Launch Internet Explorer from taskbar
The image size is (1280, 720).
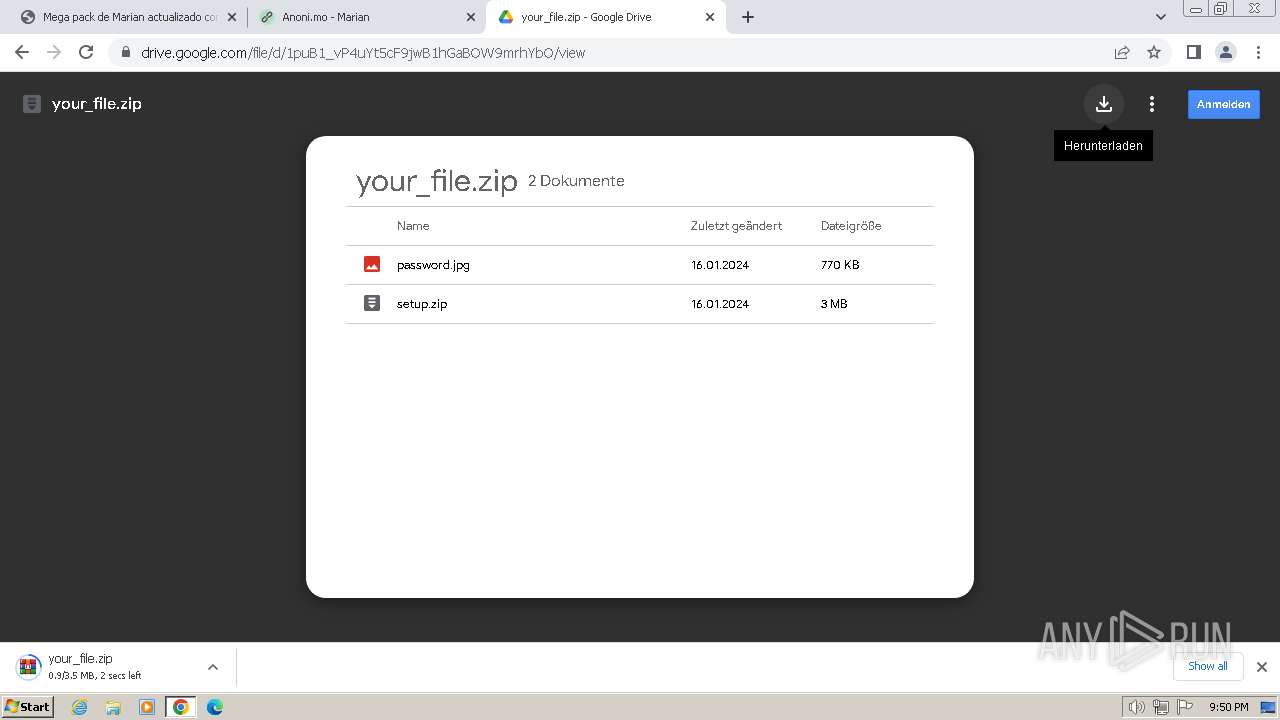pos(80,707)
